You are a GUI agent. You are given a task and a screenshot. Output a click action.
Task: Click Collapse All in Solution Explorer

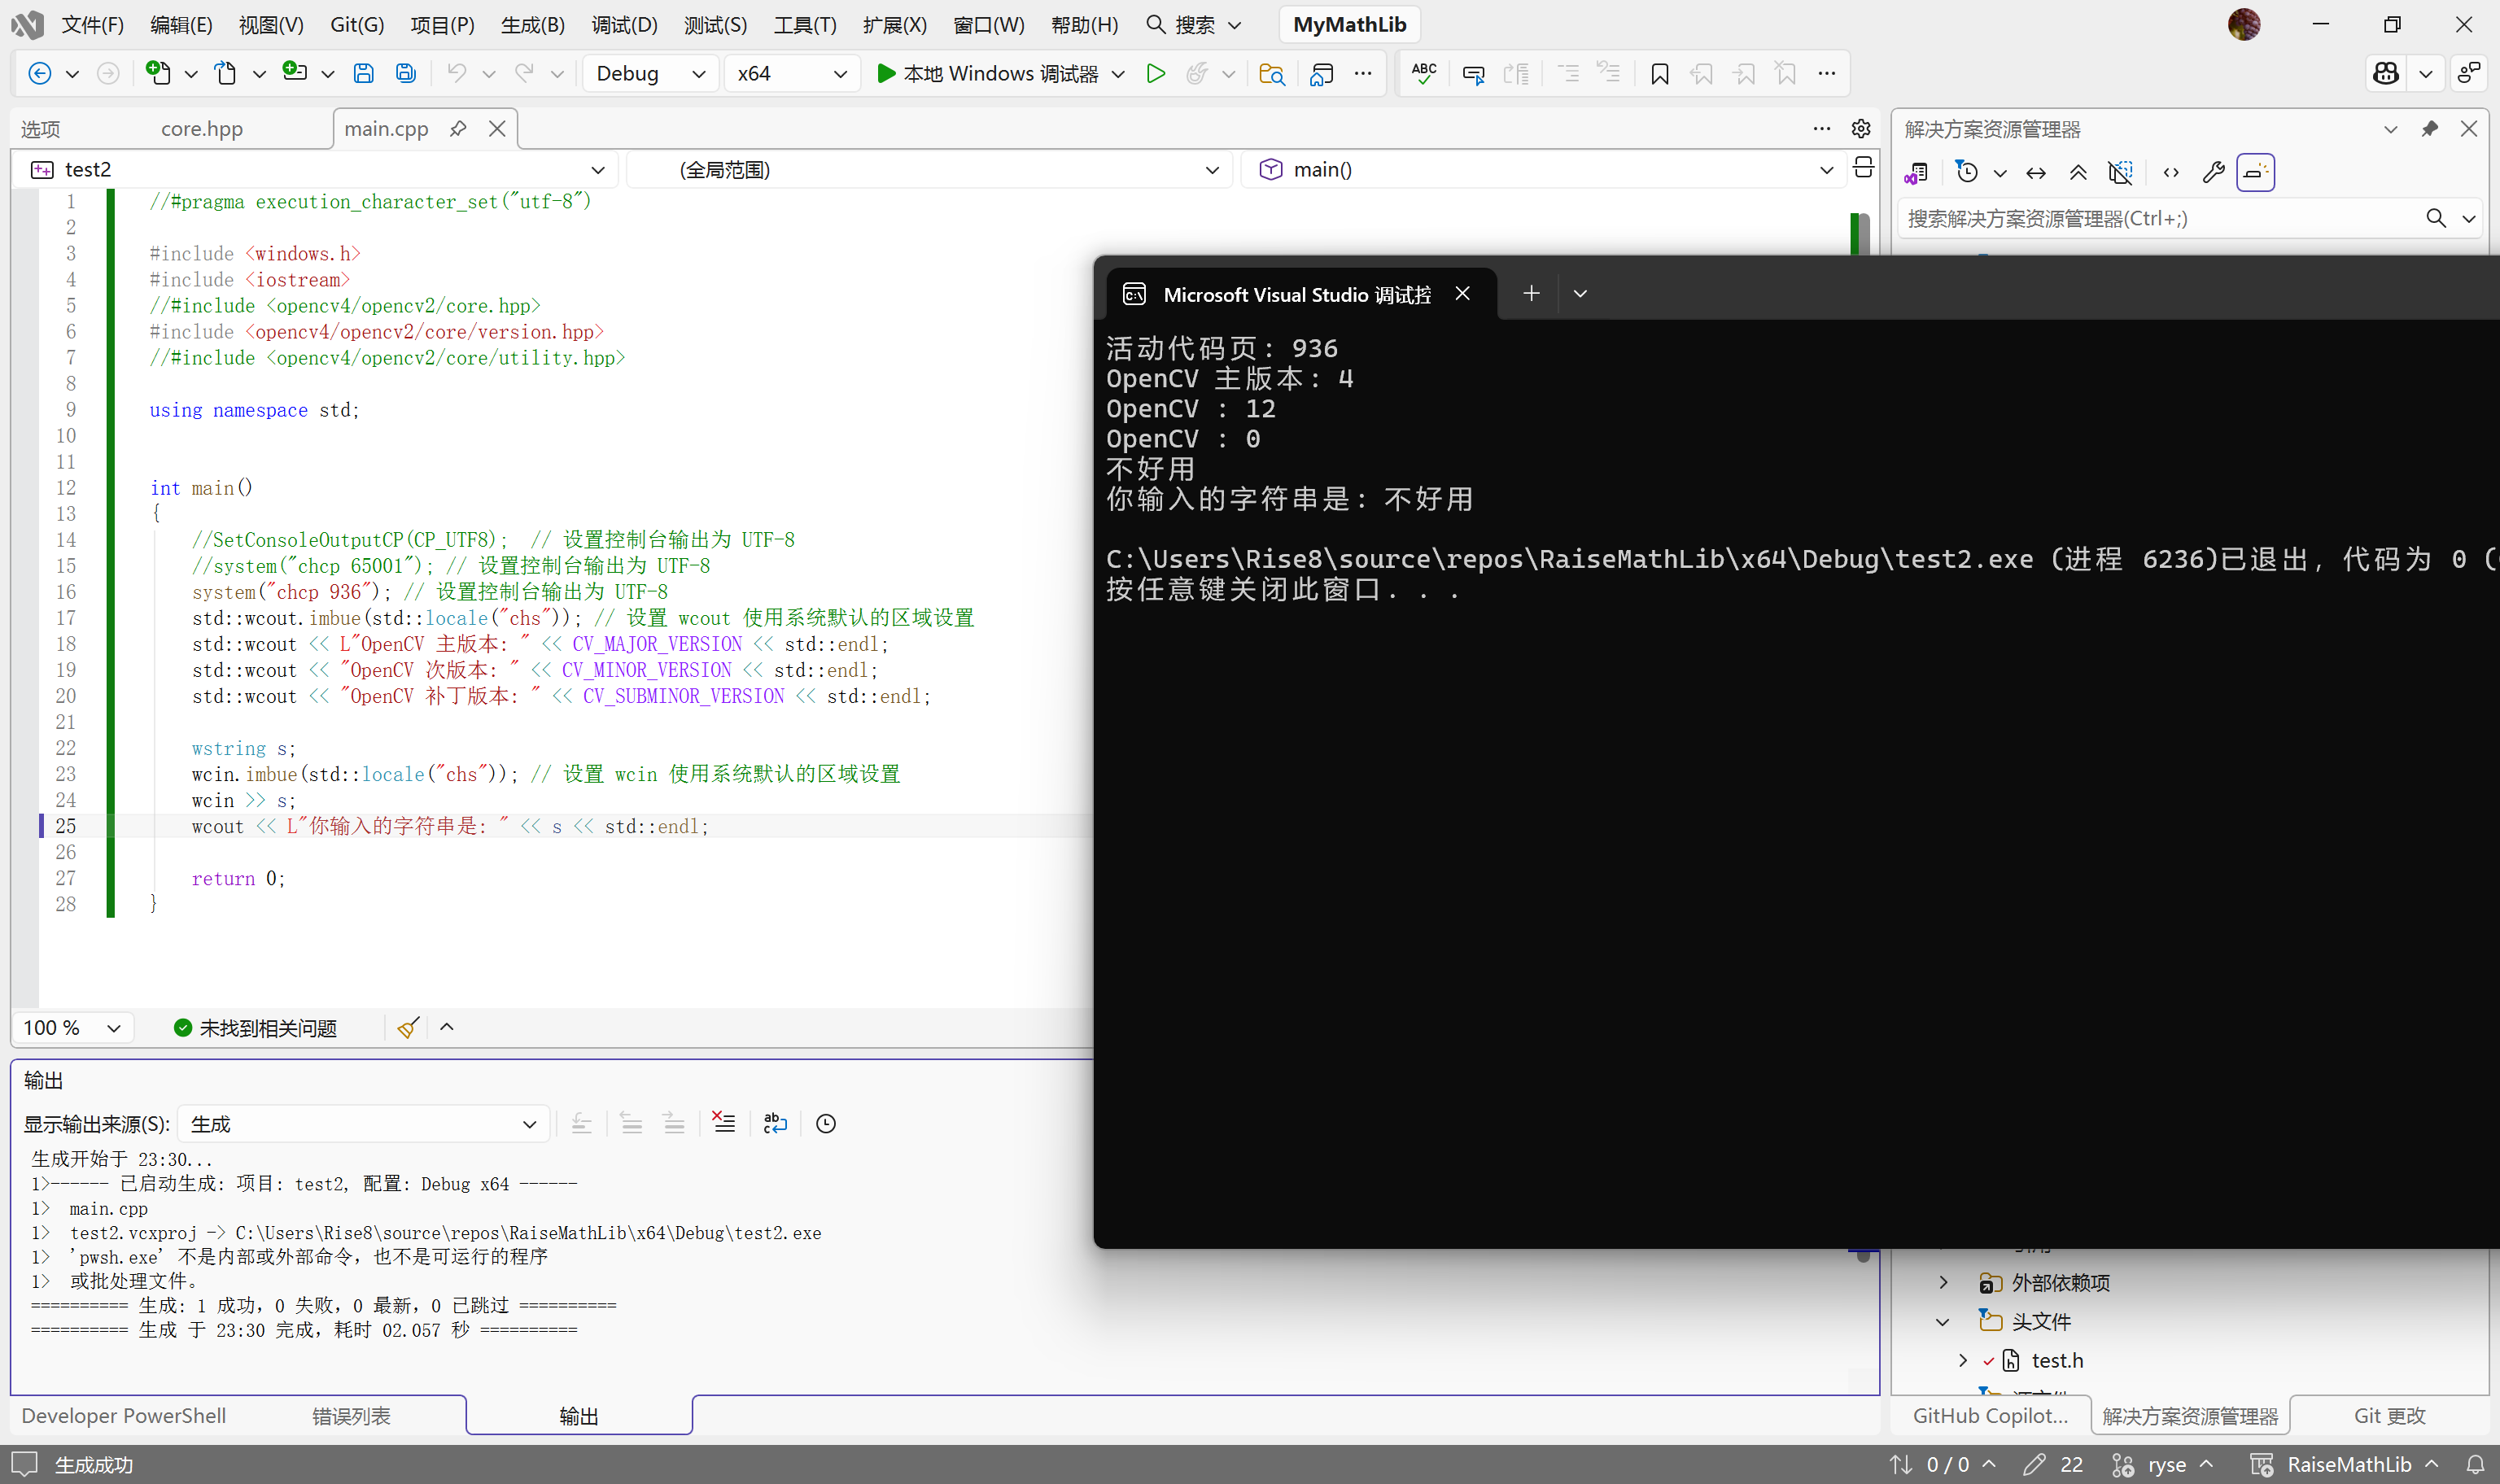(x=2078, y=172)
